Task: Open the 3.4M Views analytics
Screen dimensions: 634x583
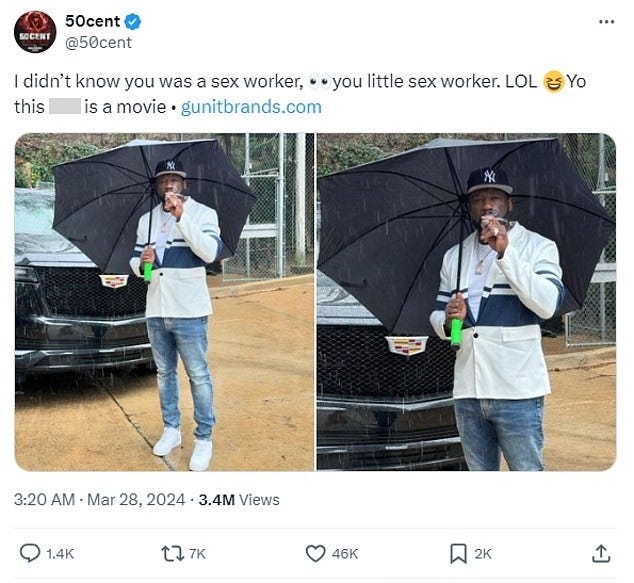Action: pyautogui.click(x=239, y=500)
